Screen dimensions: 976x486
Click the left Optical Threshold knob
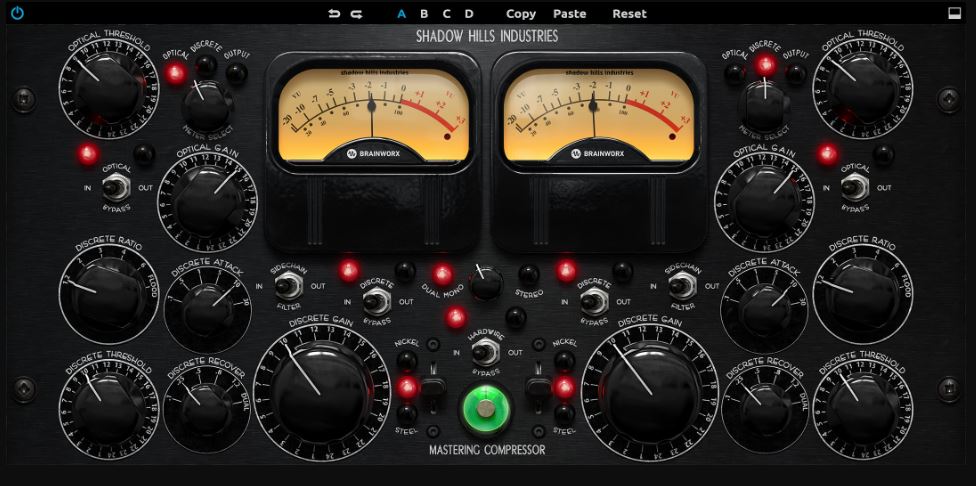(x=108, y=87)
